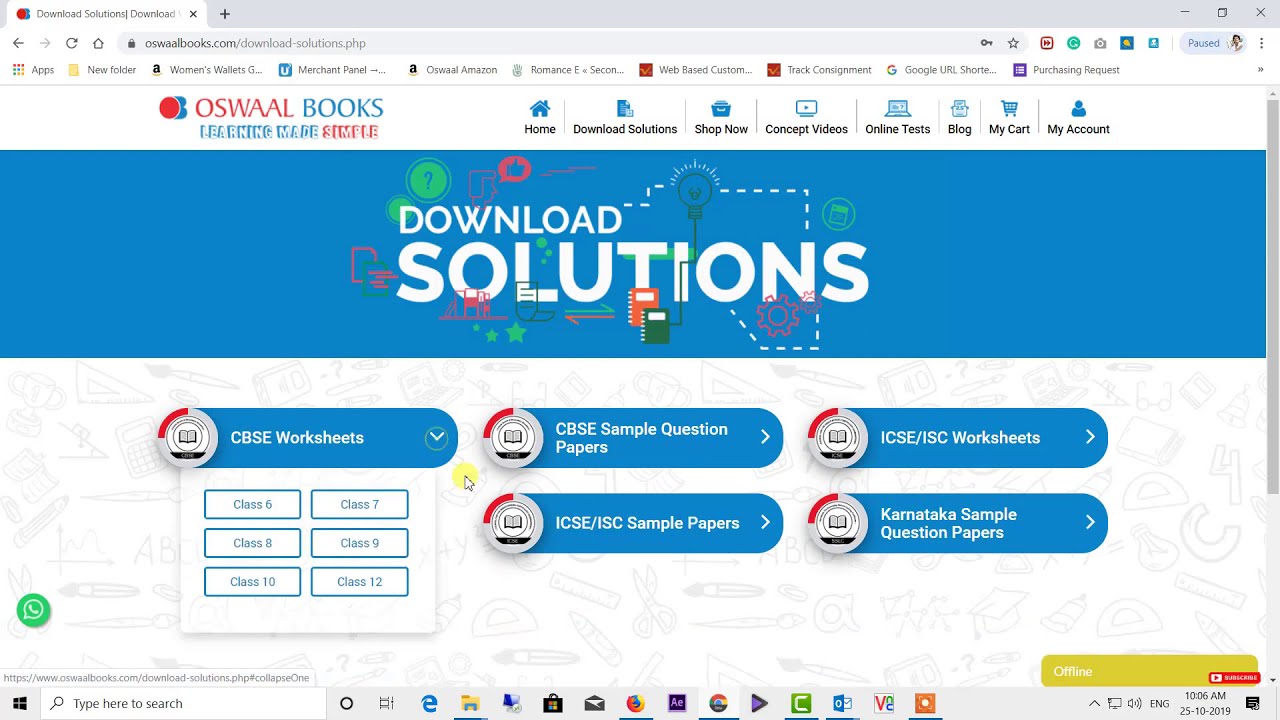1280x720 pixels.
Task: Click the address bar URL
Action: (255, 43)
